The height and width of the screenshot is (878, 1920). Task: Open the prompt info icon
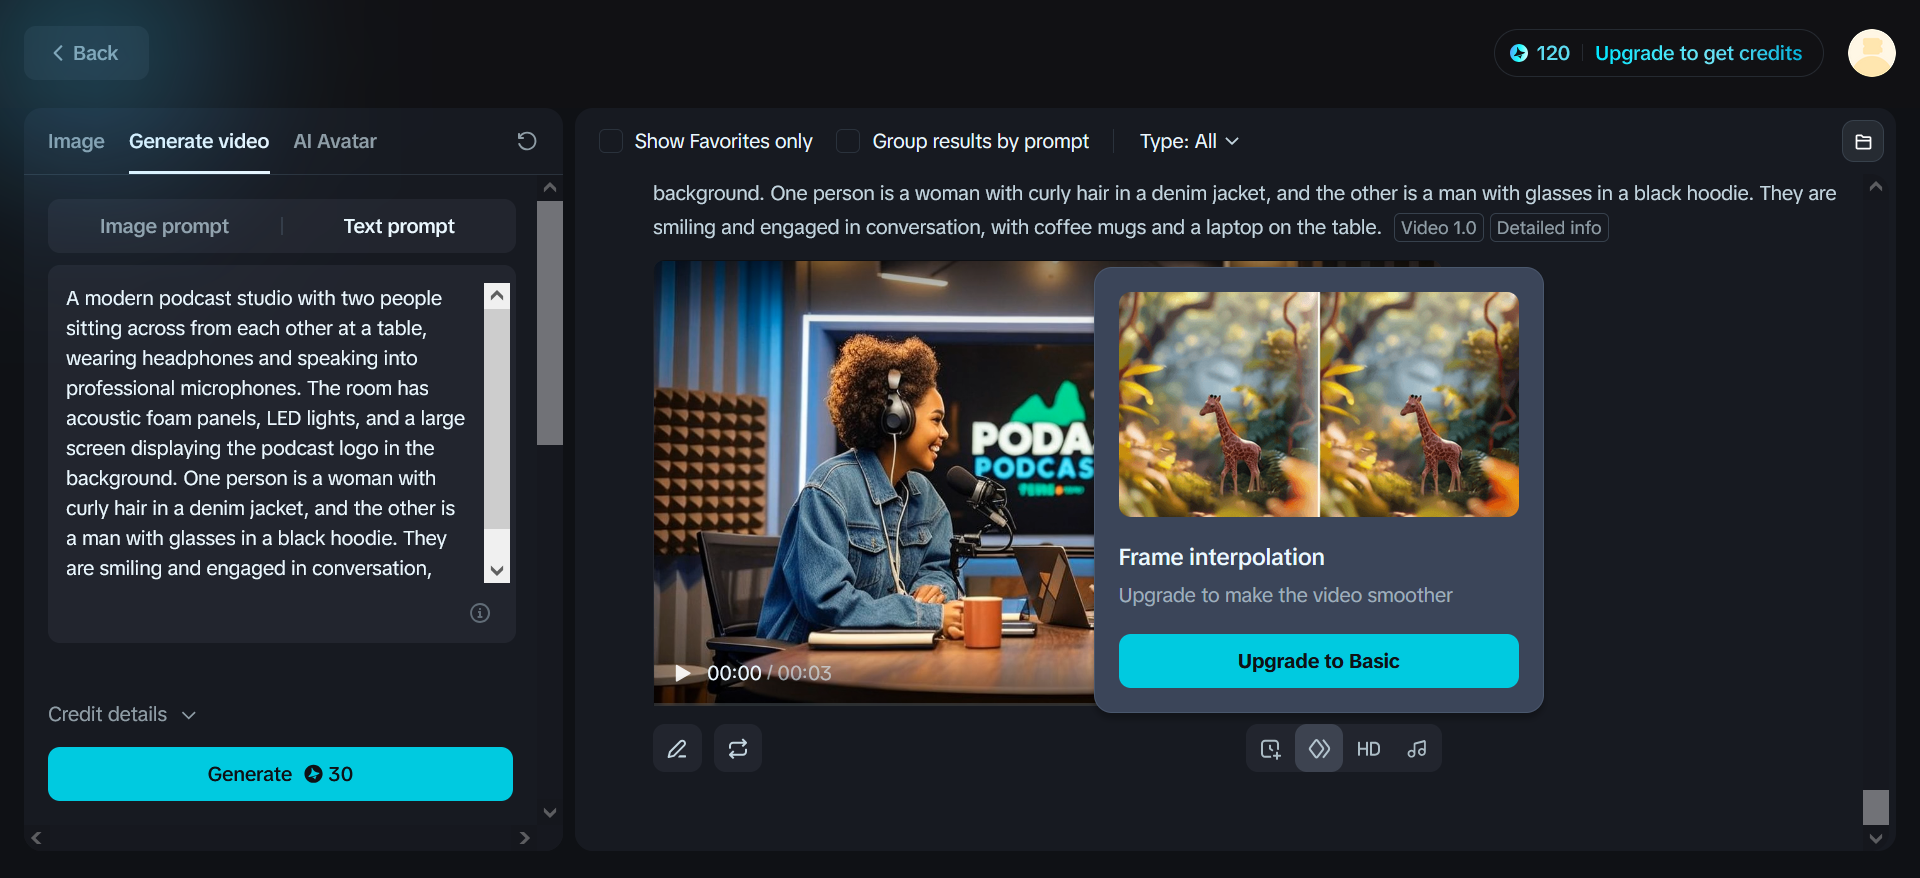pyautogui.click(x=480, y=613)
